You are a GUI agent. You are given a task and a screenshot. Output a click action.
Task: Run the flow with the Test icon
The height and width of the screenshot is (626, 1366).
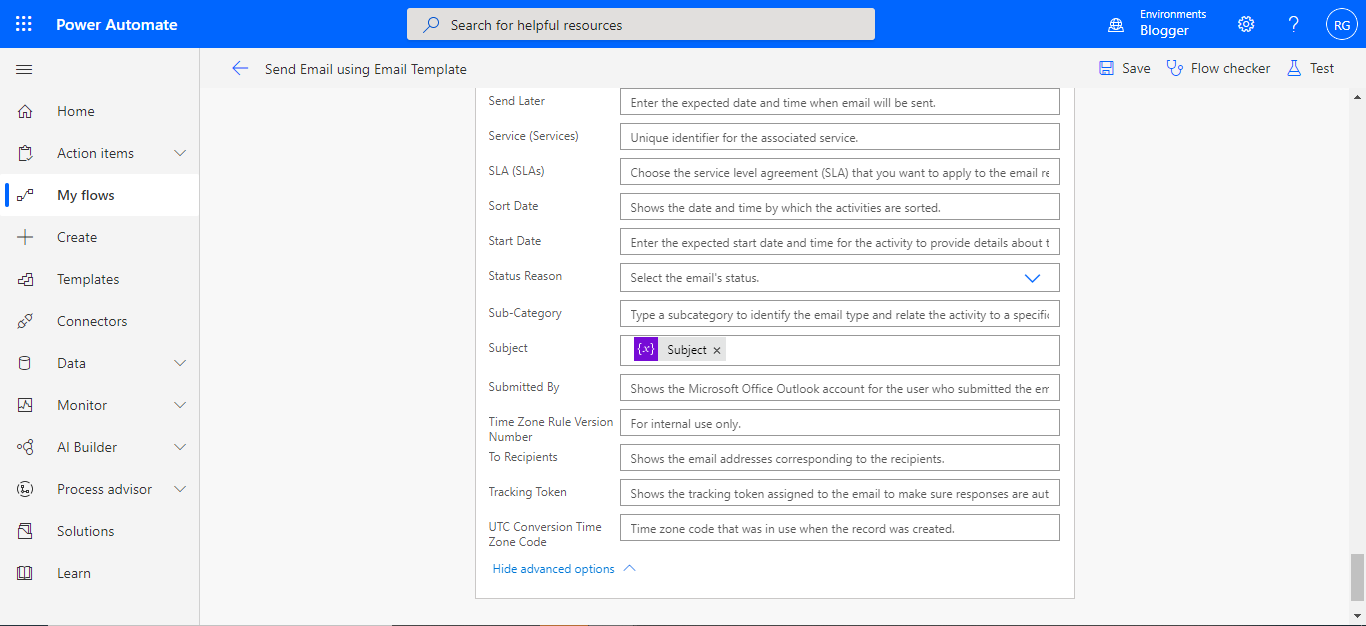click(x=1309, y=67)
